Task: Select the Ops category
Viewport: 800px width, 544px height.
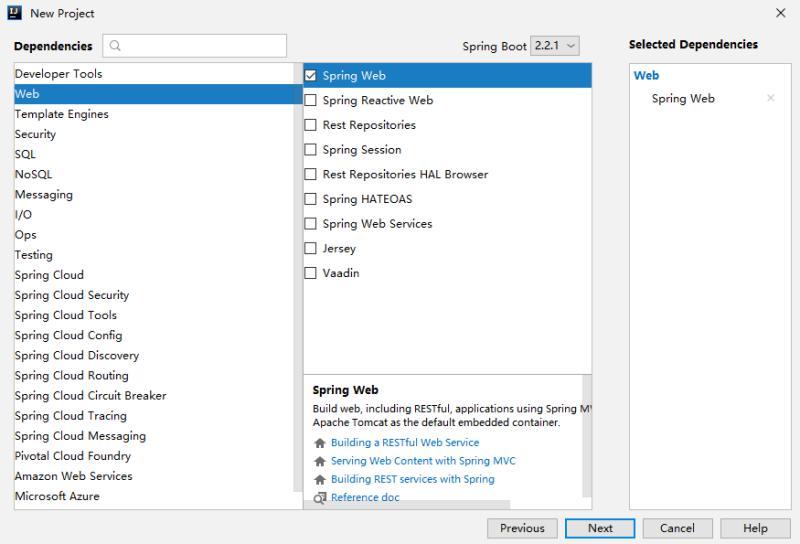Action: [154, 235]
